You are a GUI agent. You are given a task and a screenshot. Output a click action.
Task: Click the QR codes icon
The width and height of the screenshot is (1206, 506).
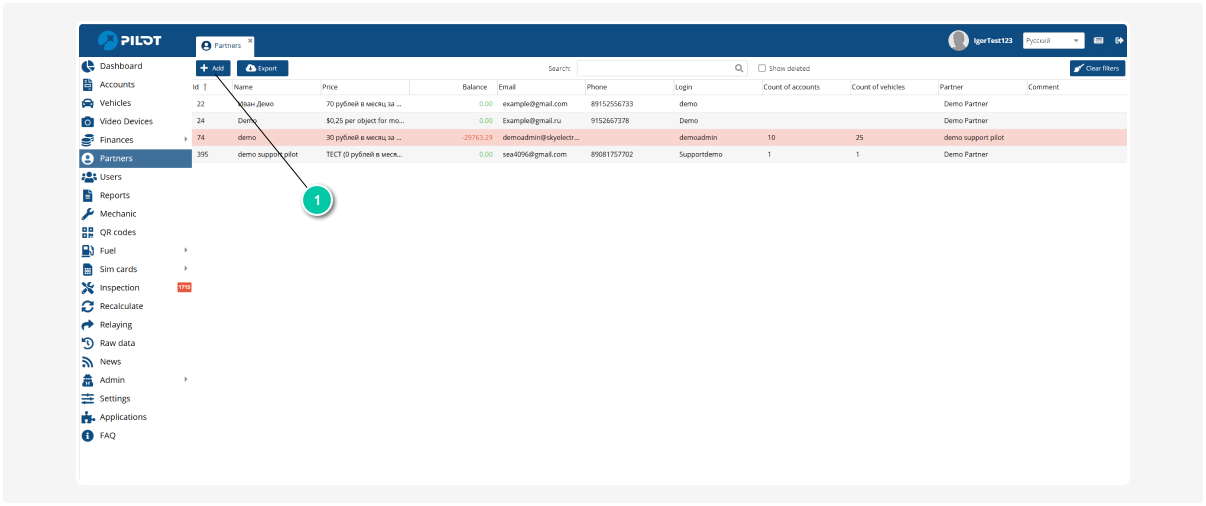[x=88, y=232]
